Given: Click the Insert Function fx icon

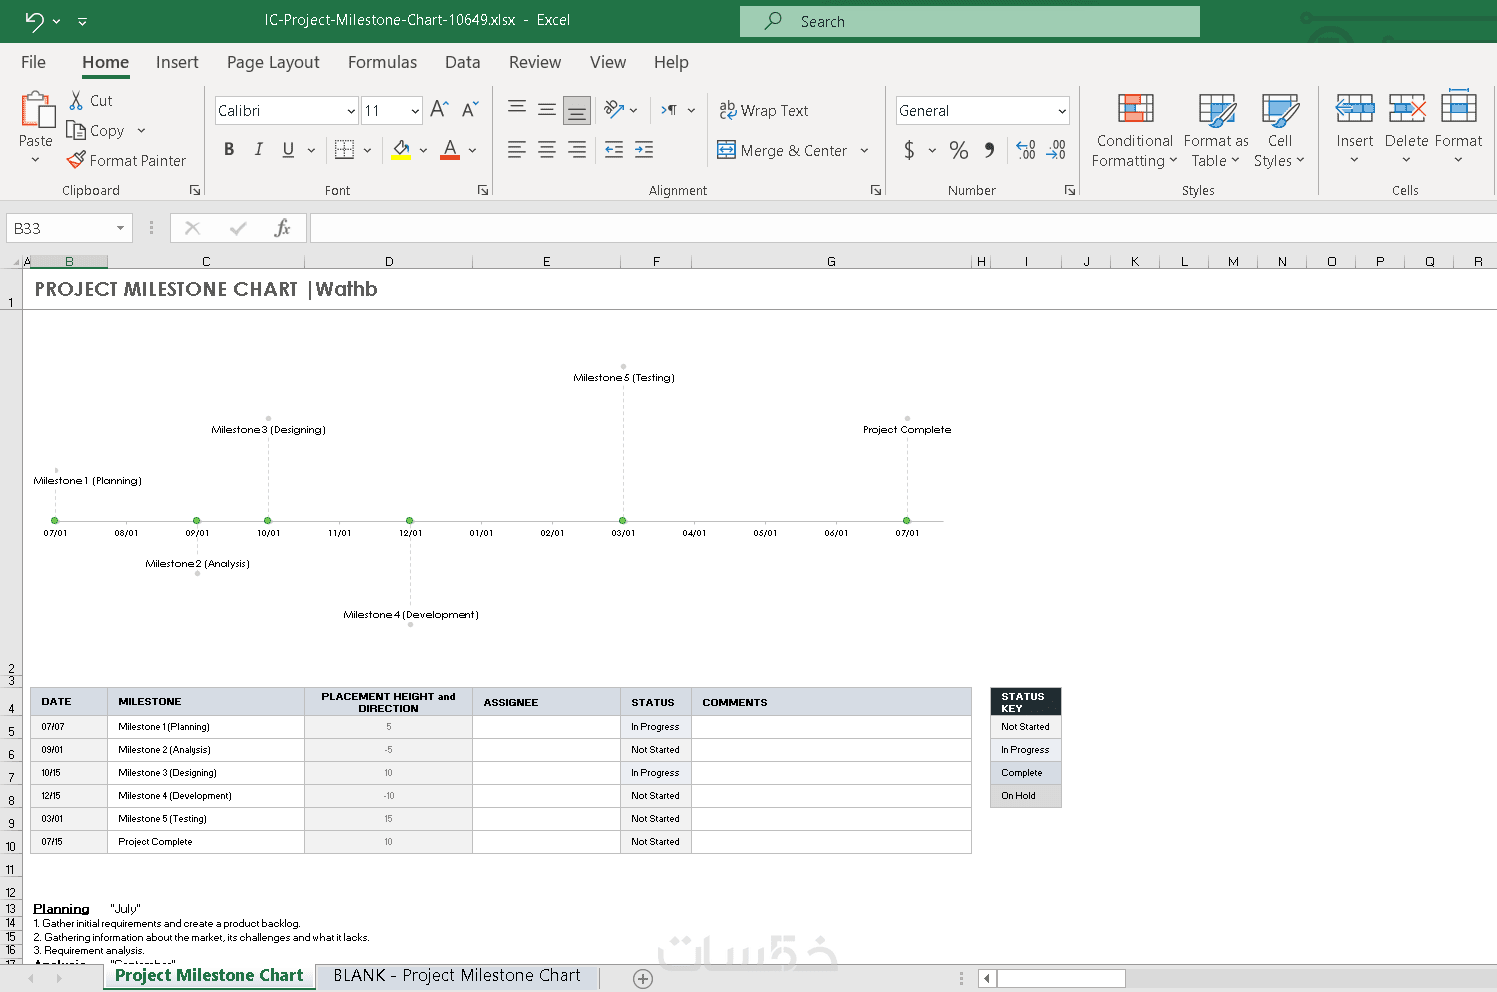Looking at the screenshot, I should click(282, 229).
